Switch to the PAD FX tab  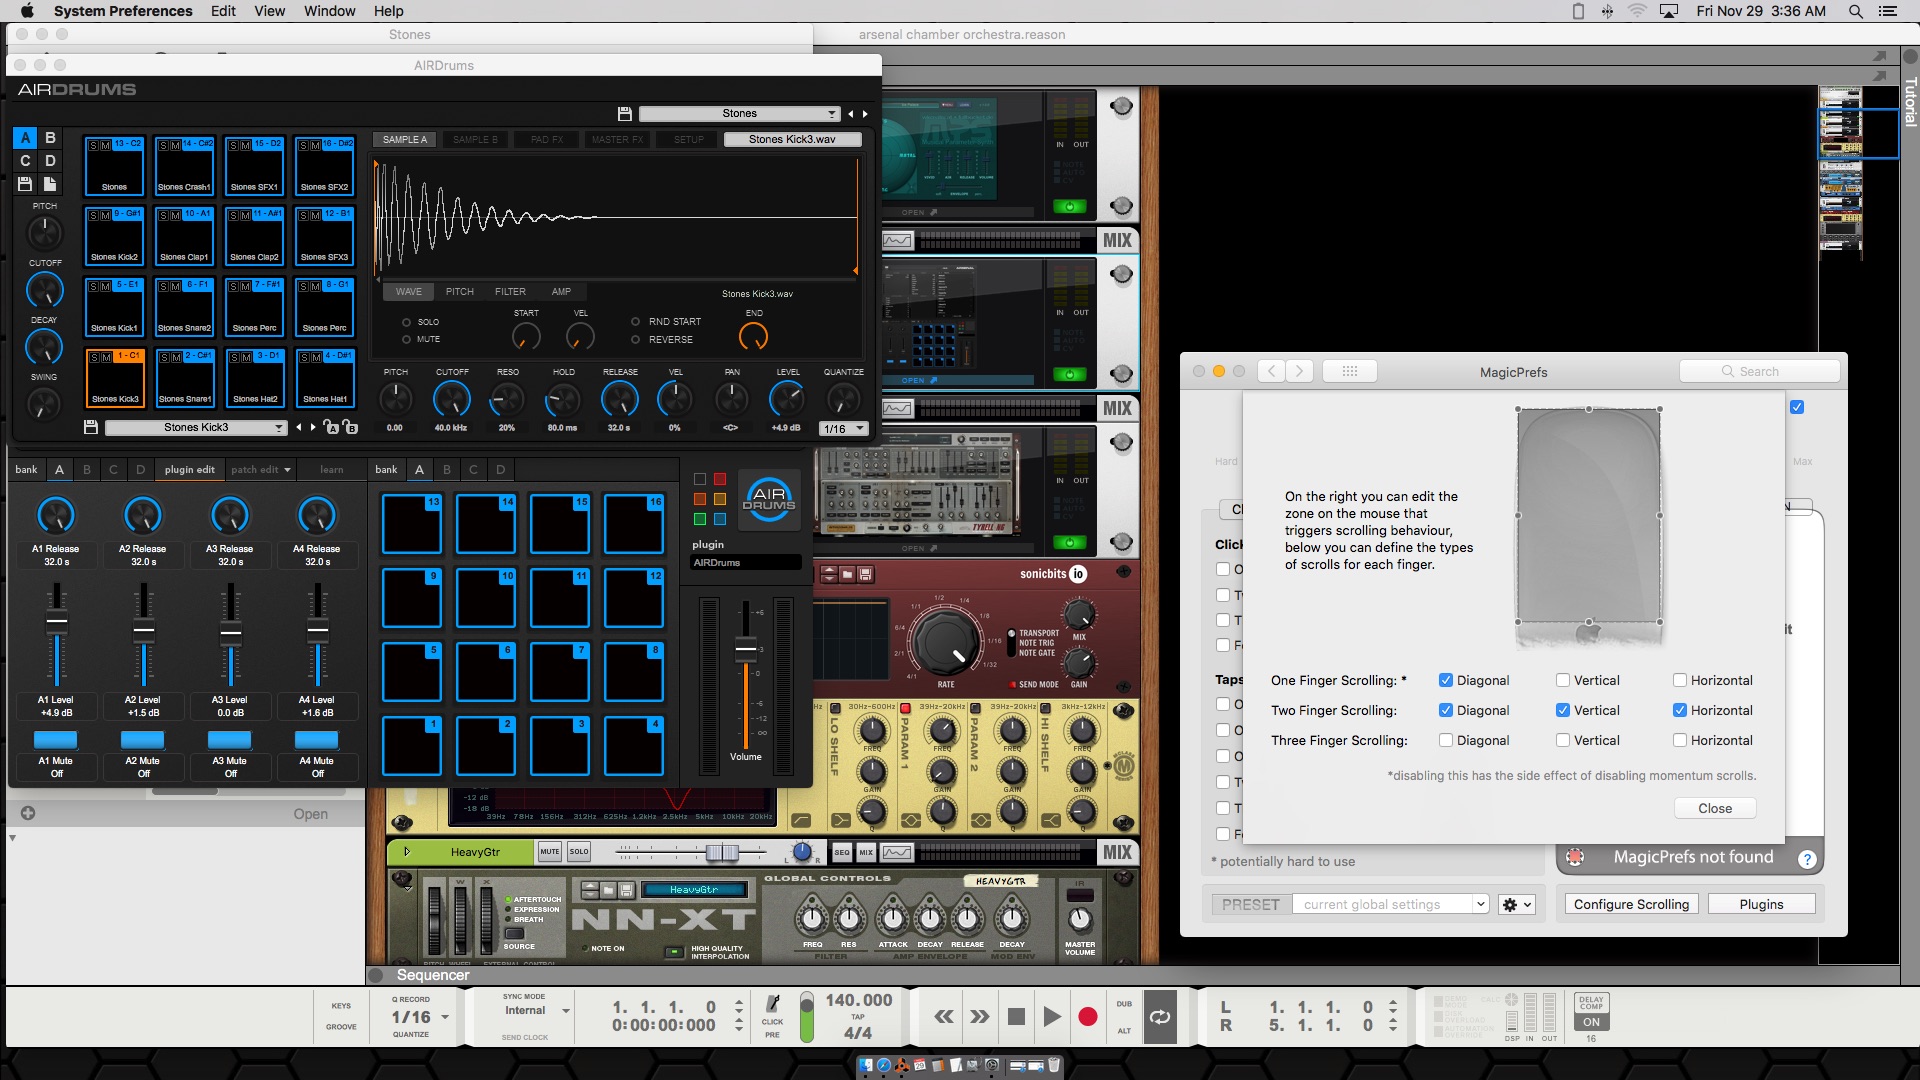point(546,140)
